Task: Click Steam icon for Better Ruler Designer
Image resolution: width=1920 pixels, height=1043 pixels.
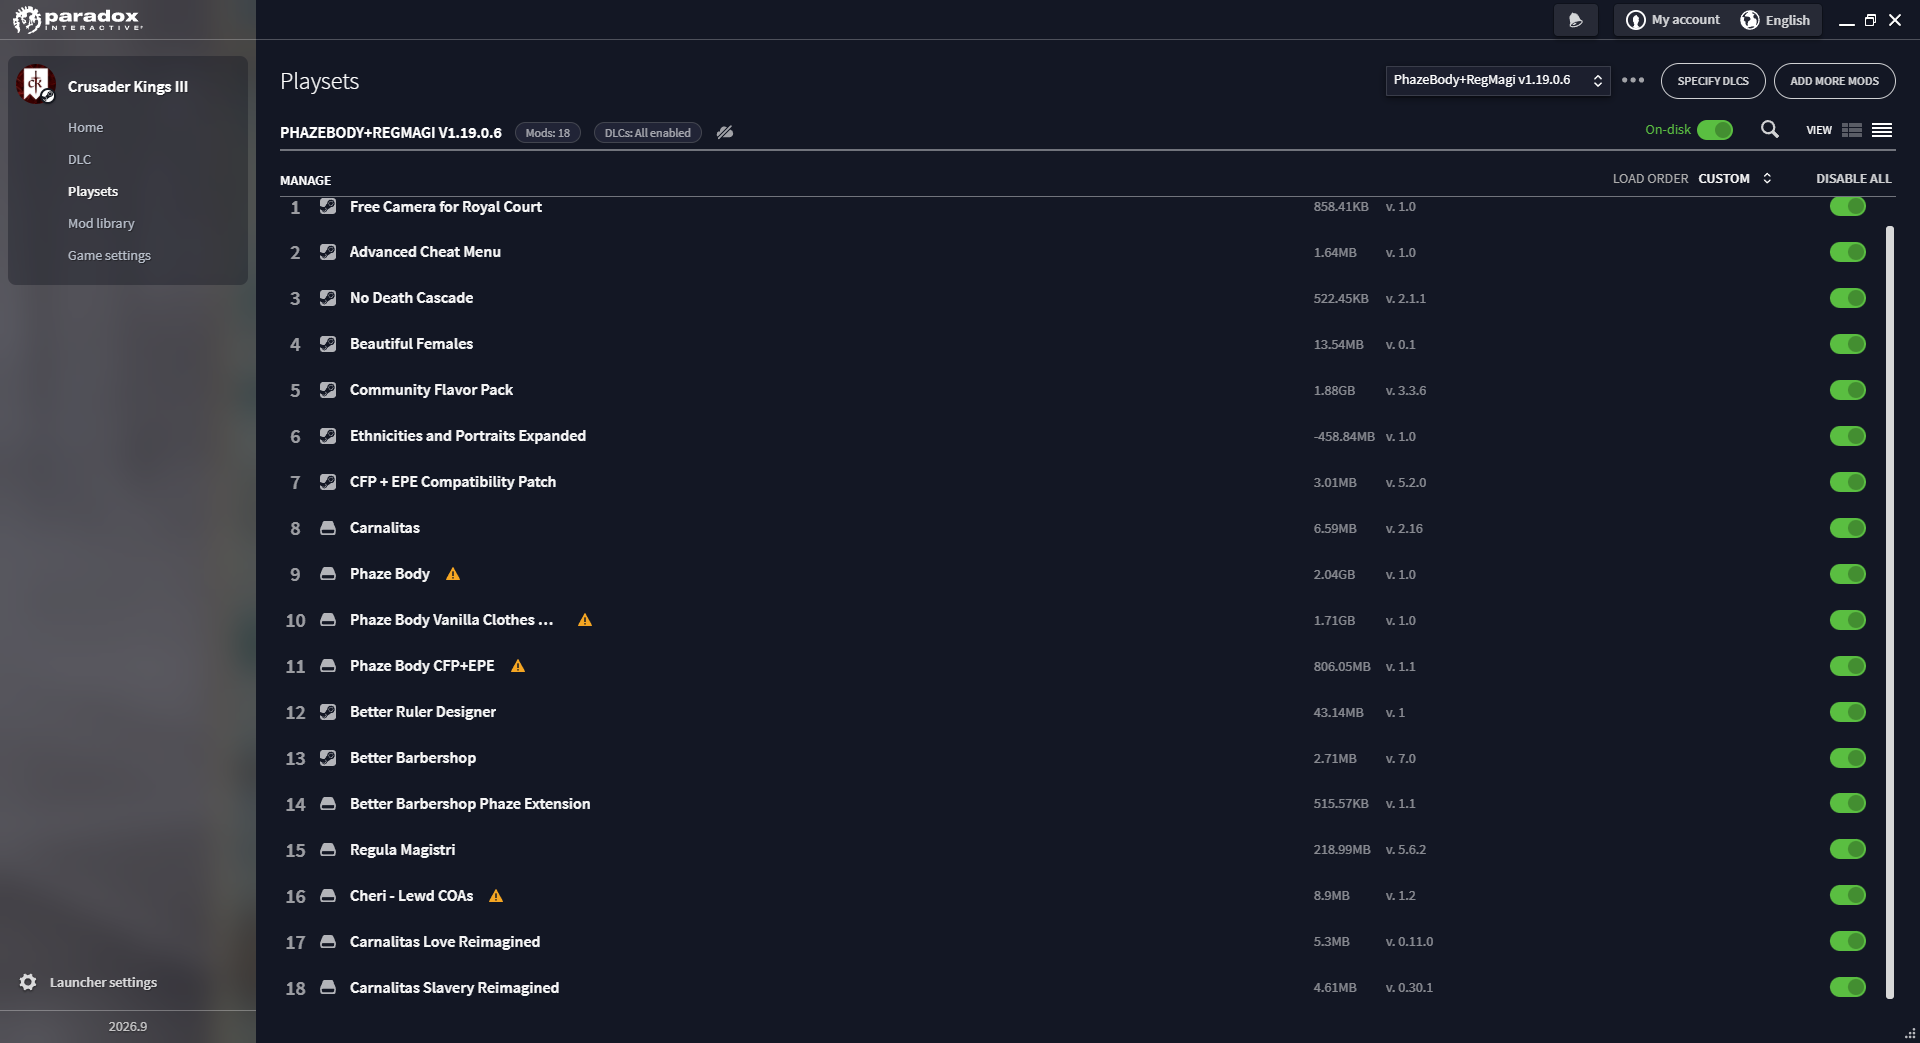Action: click(x=328, y=712)
